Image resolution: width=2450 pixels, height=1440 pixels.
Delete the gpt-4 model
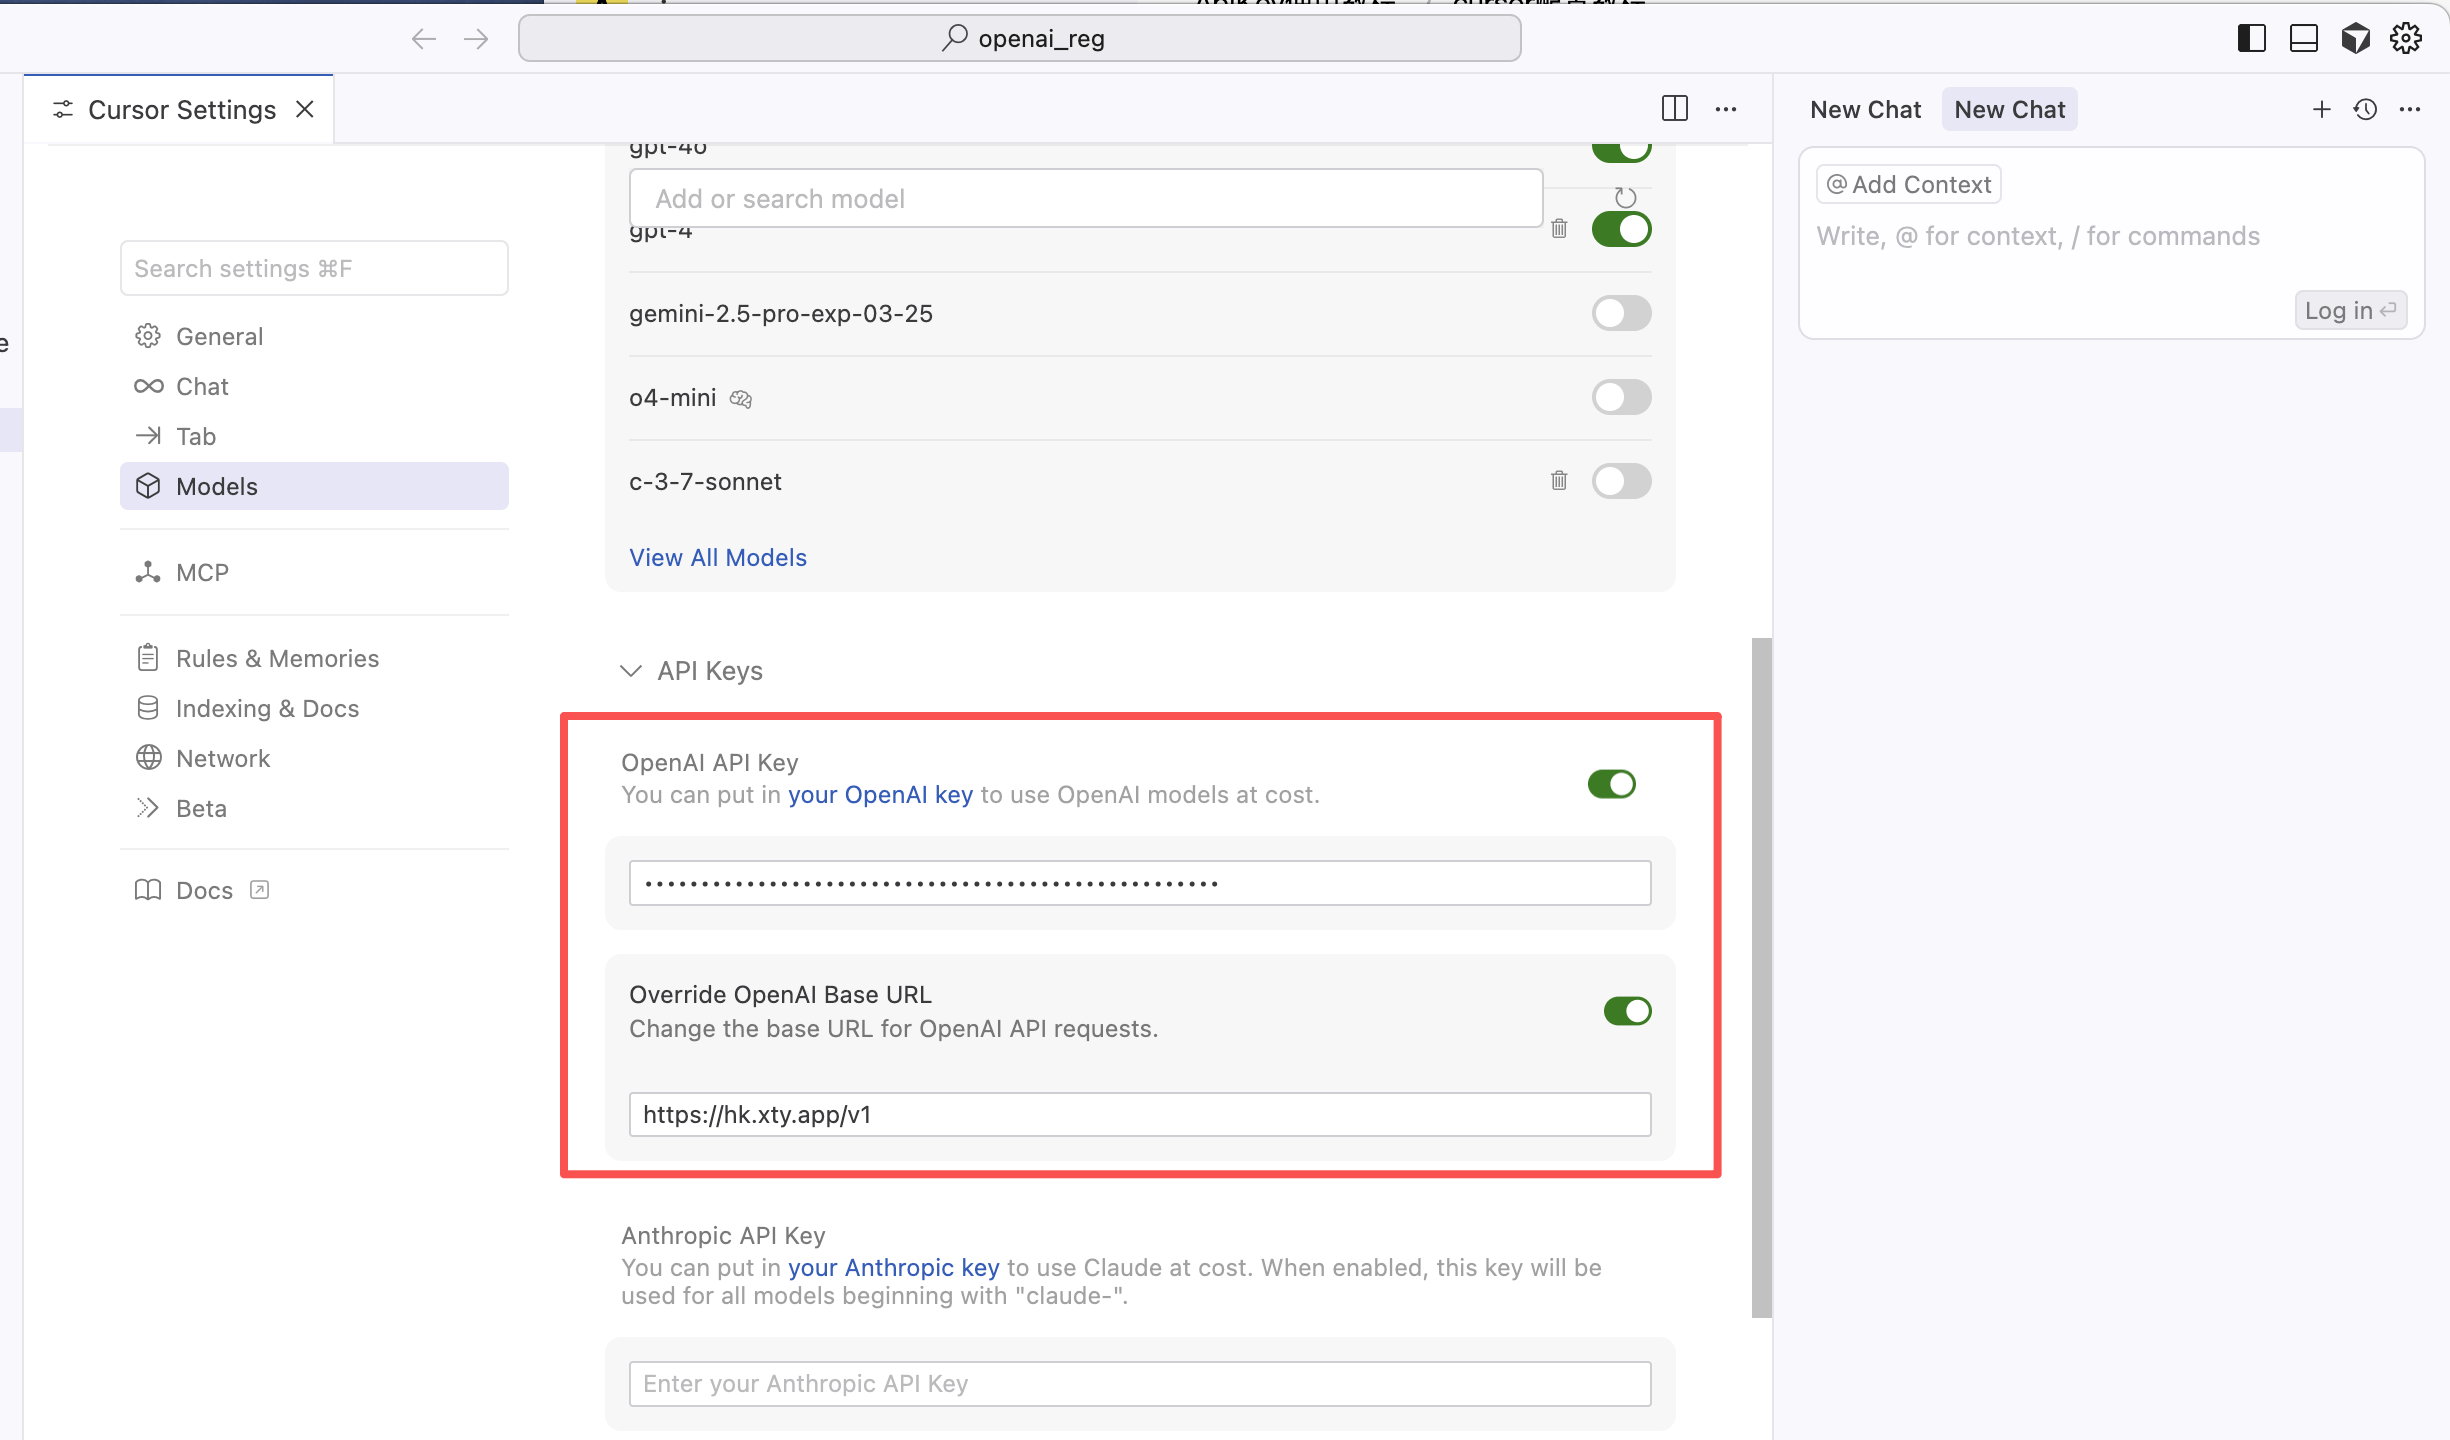[1561, 229]
